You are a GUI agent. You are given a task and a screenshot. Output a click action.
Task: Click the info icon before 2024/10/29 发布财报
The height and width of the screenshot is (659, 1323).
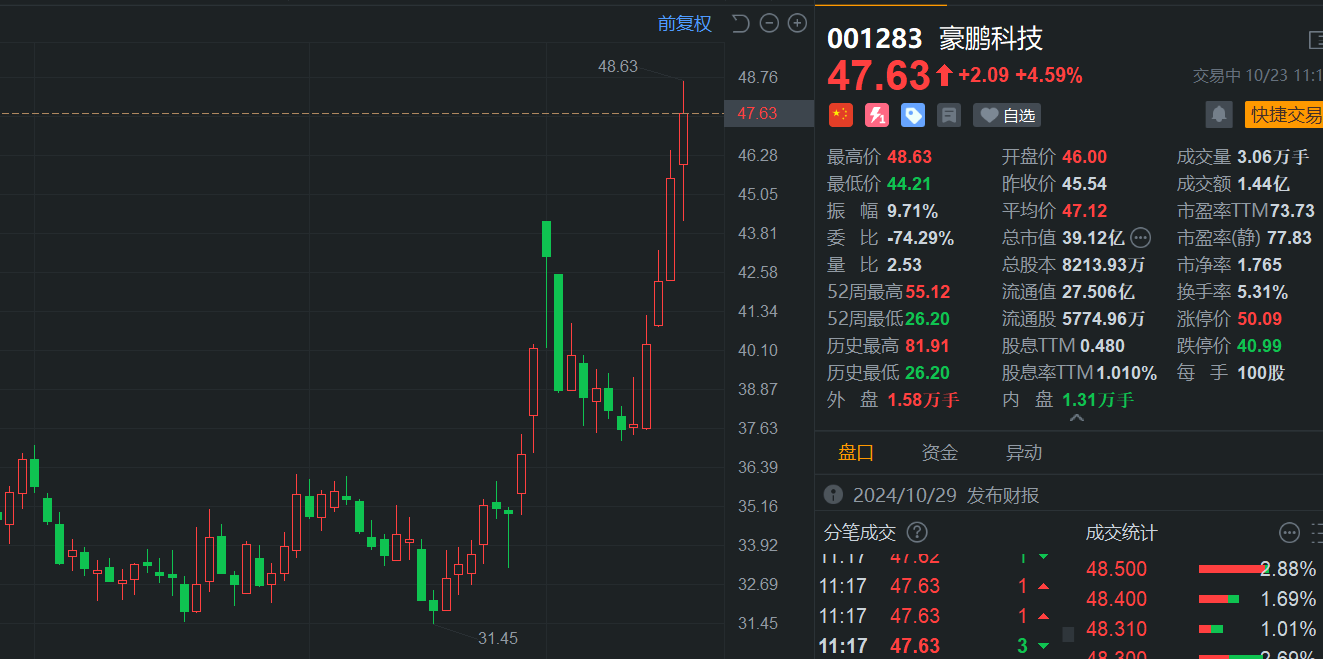click(833, 495)
